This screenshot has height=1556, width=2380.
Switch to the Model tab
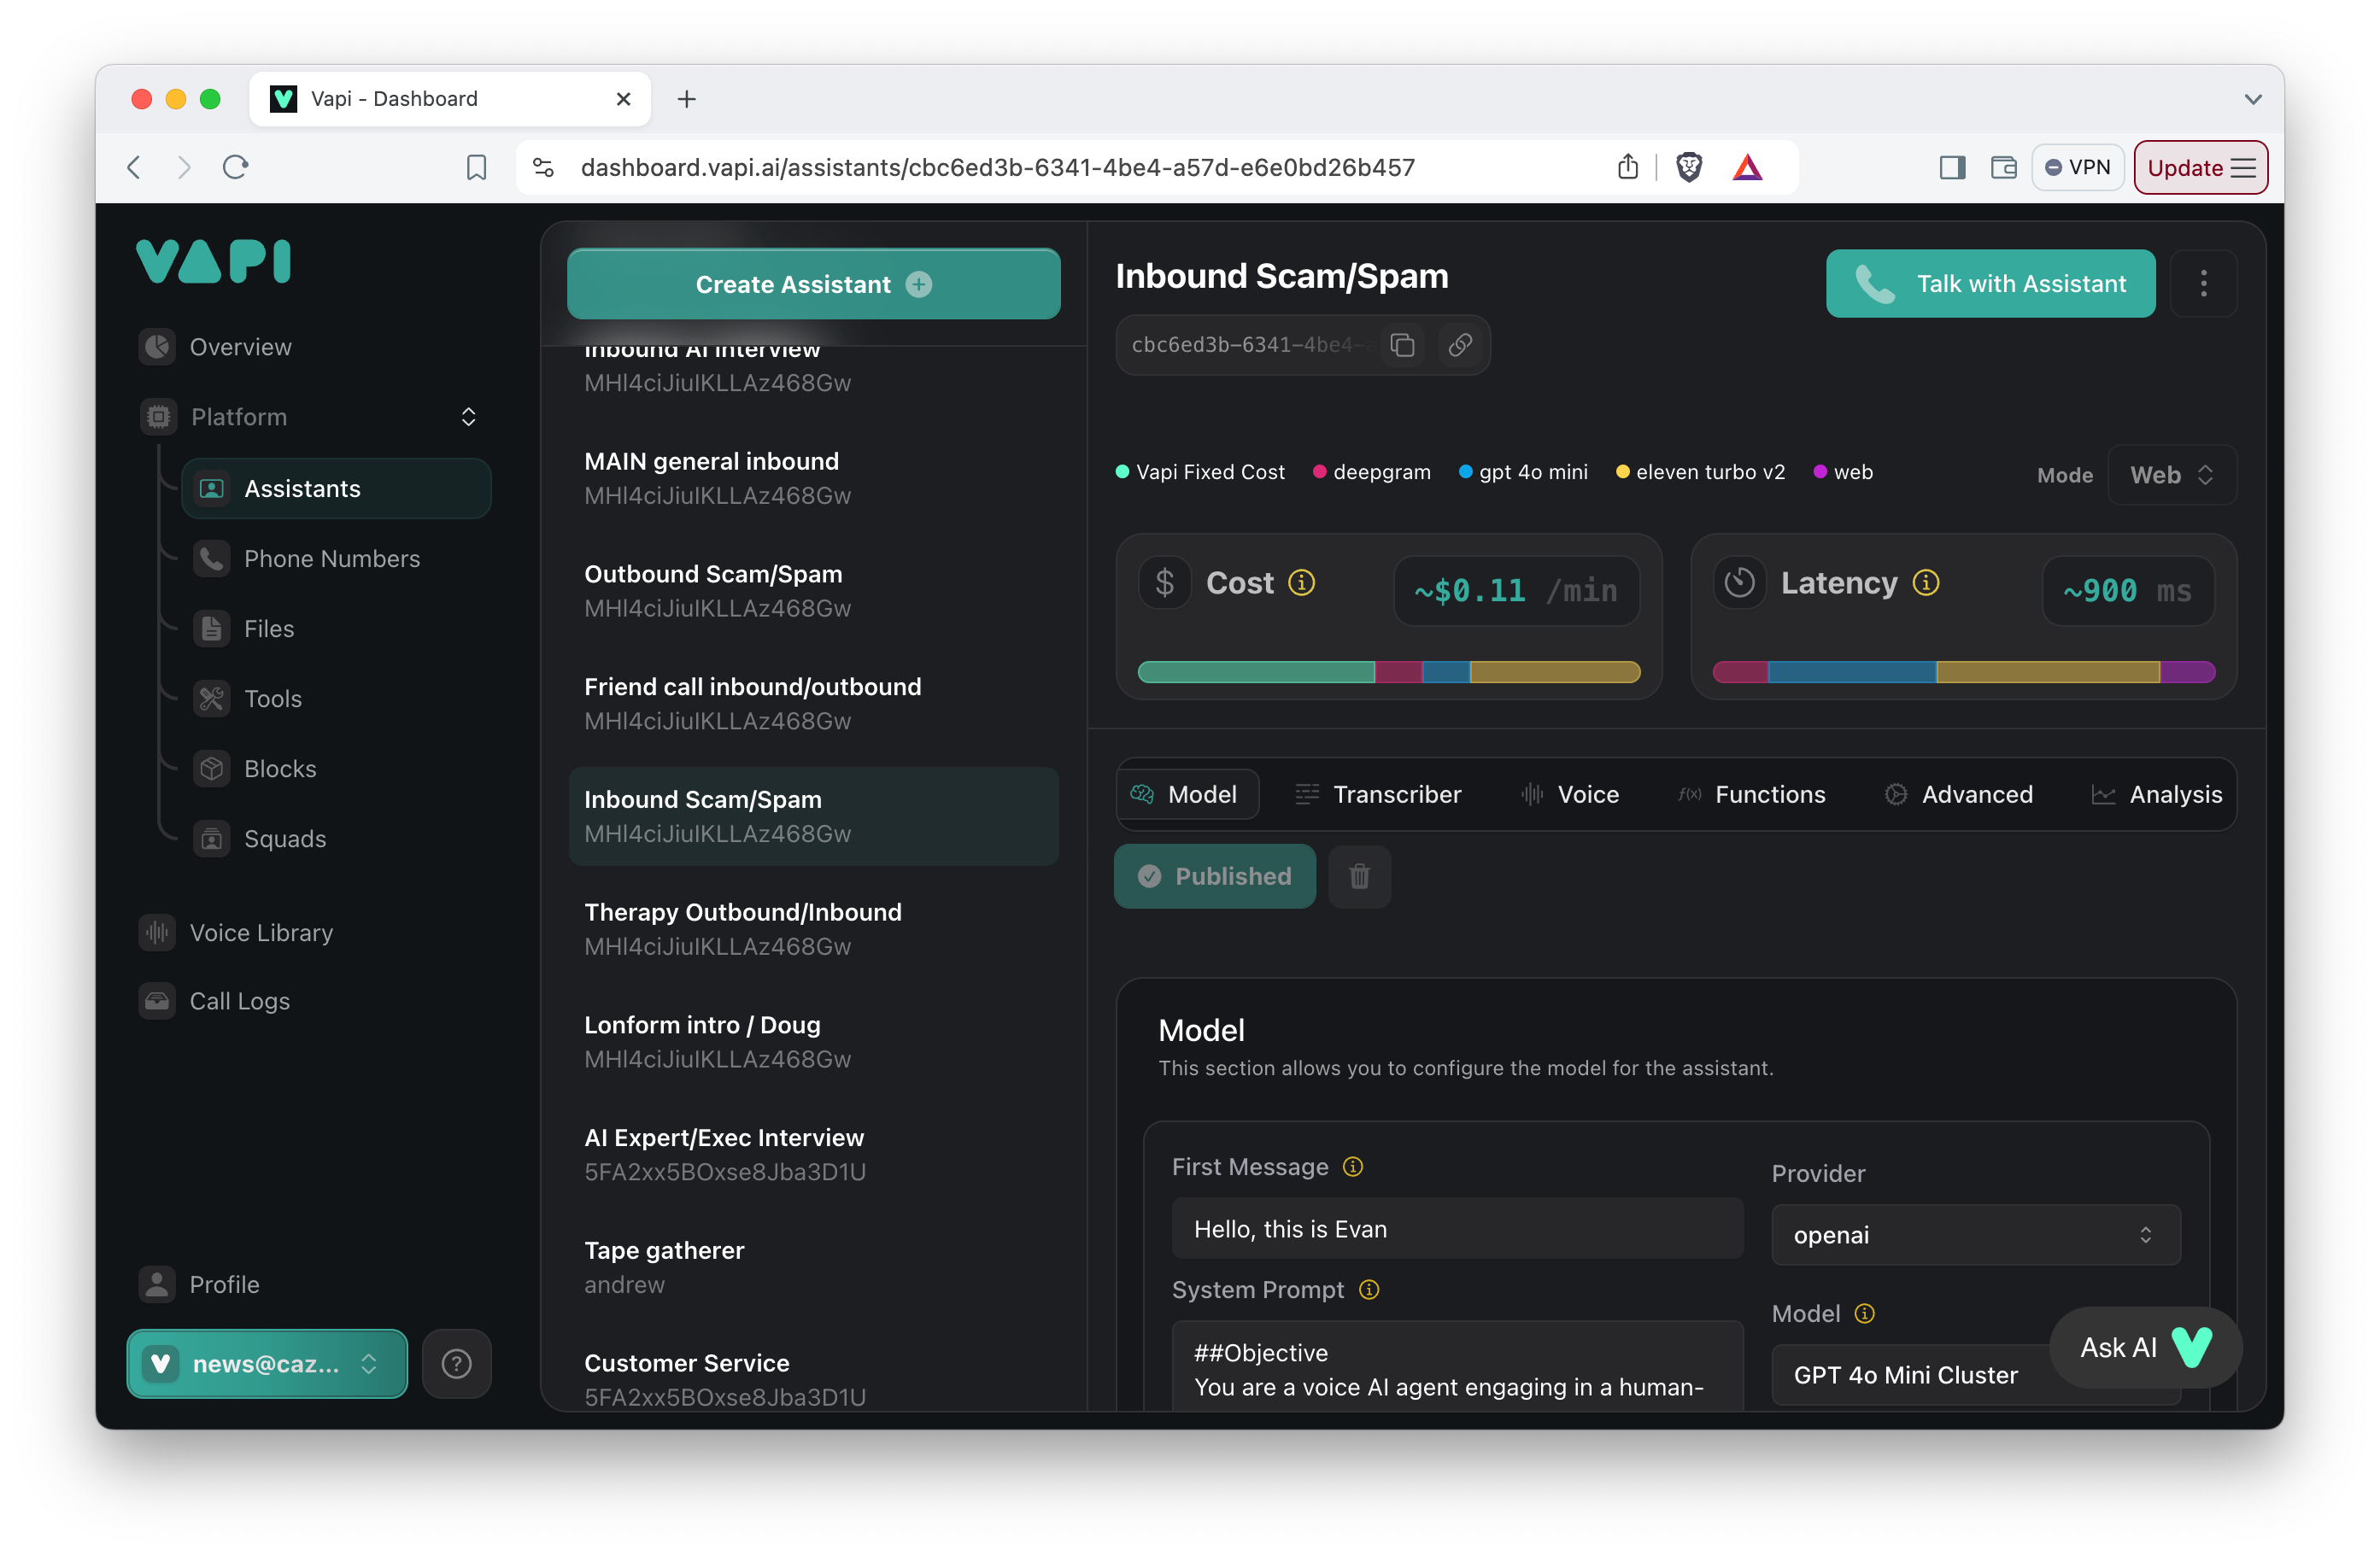pos(1187,794)
